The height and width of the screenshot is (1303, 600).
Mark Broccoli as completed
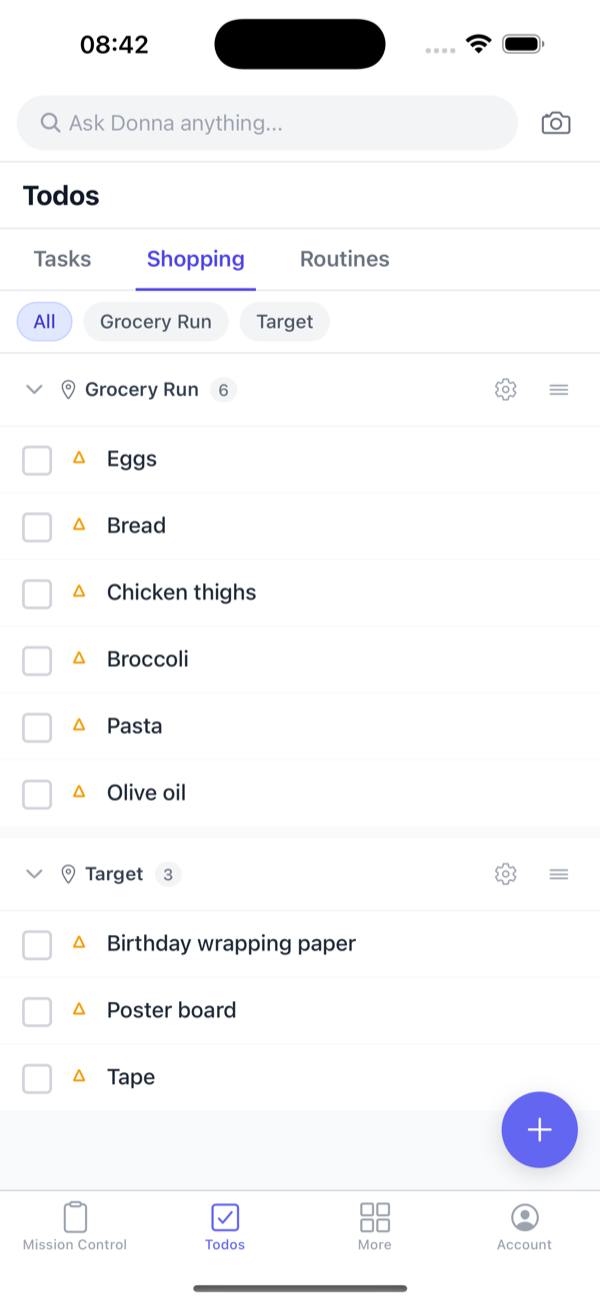point(37,660)
